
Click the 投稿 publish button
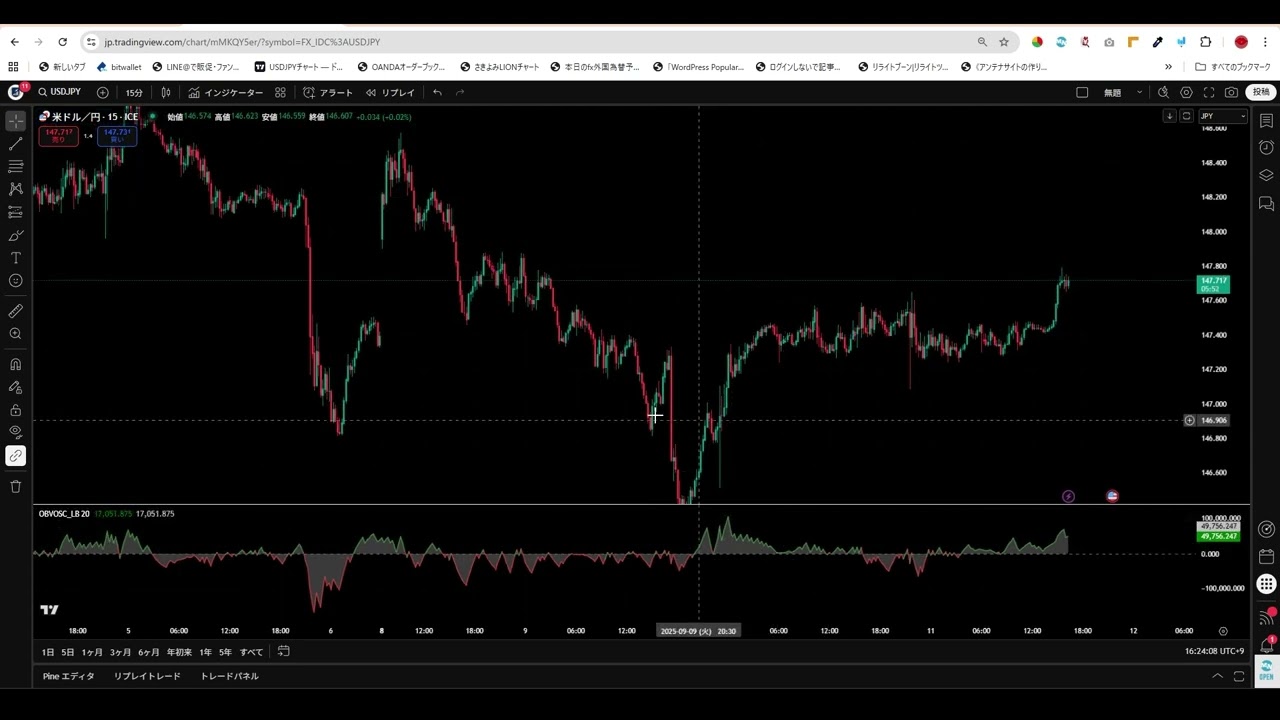1261,92
